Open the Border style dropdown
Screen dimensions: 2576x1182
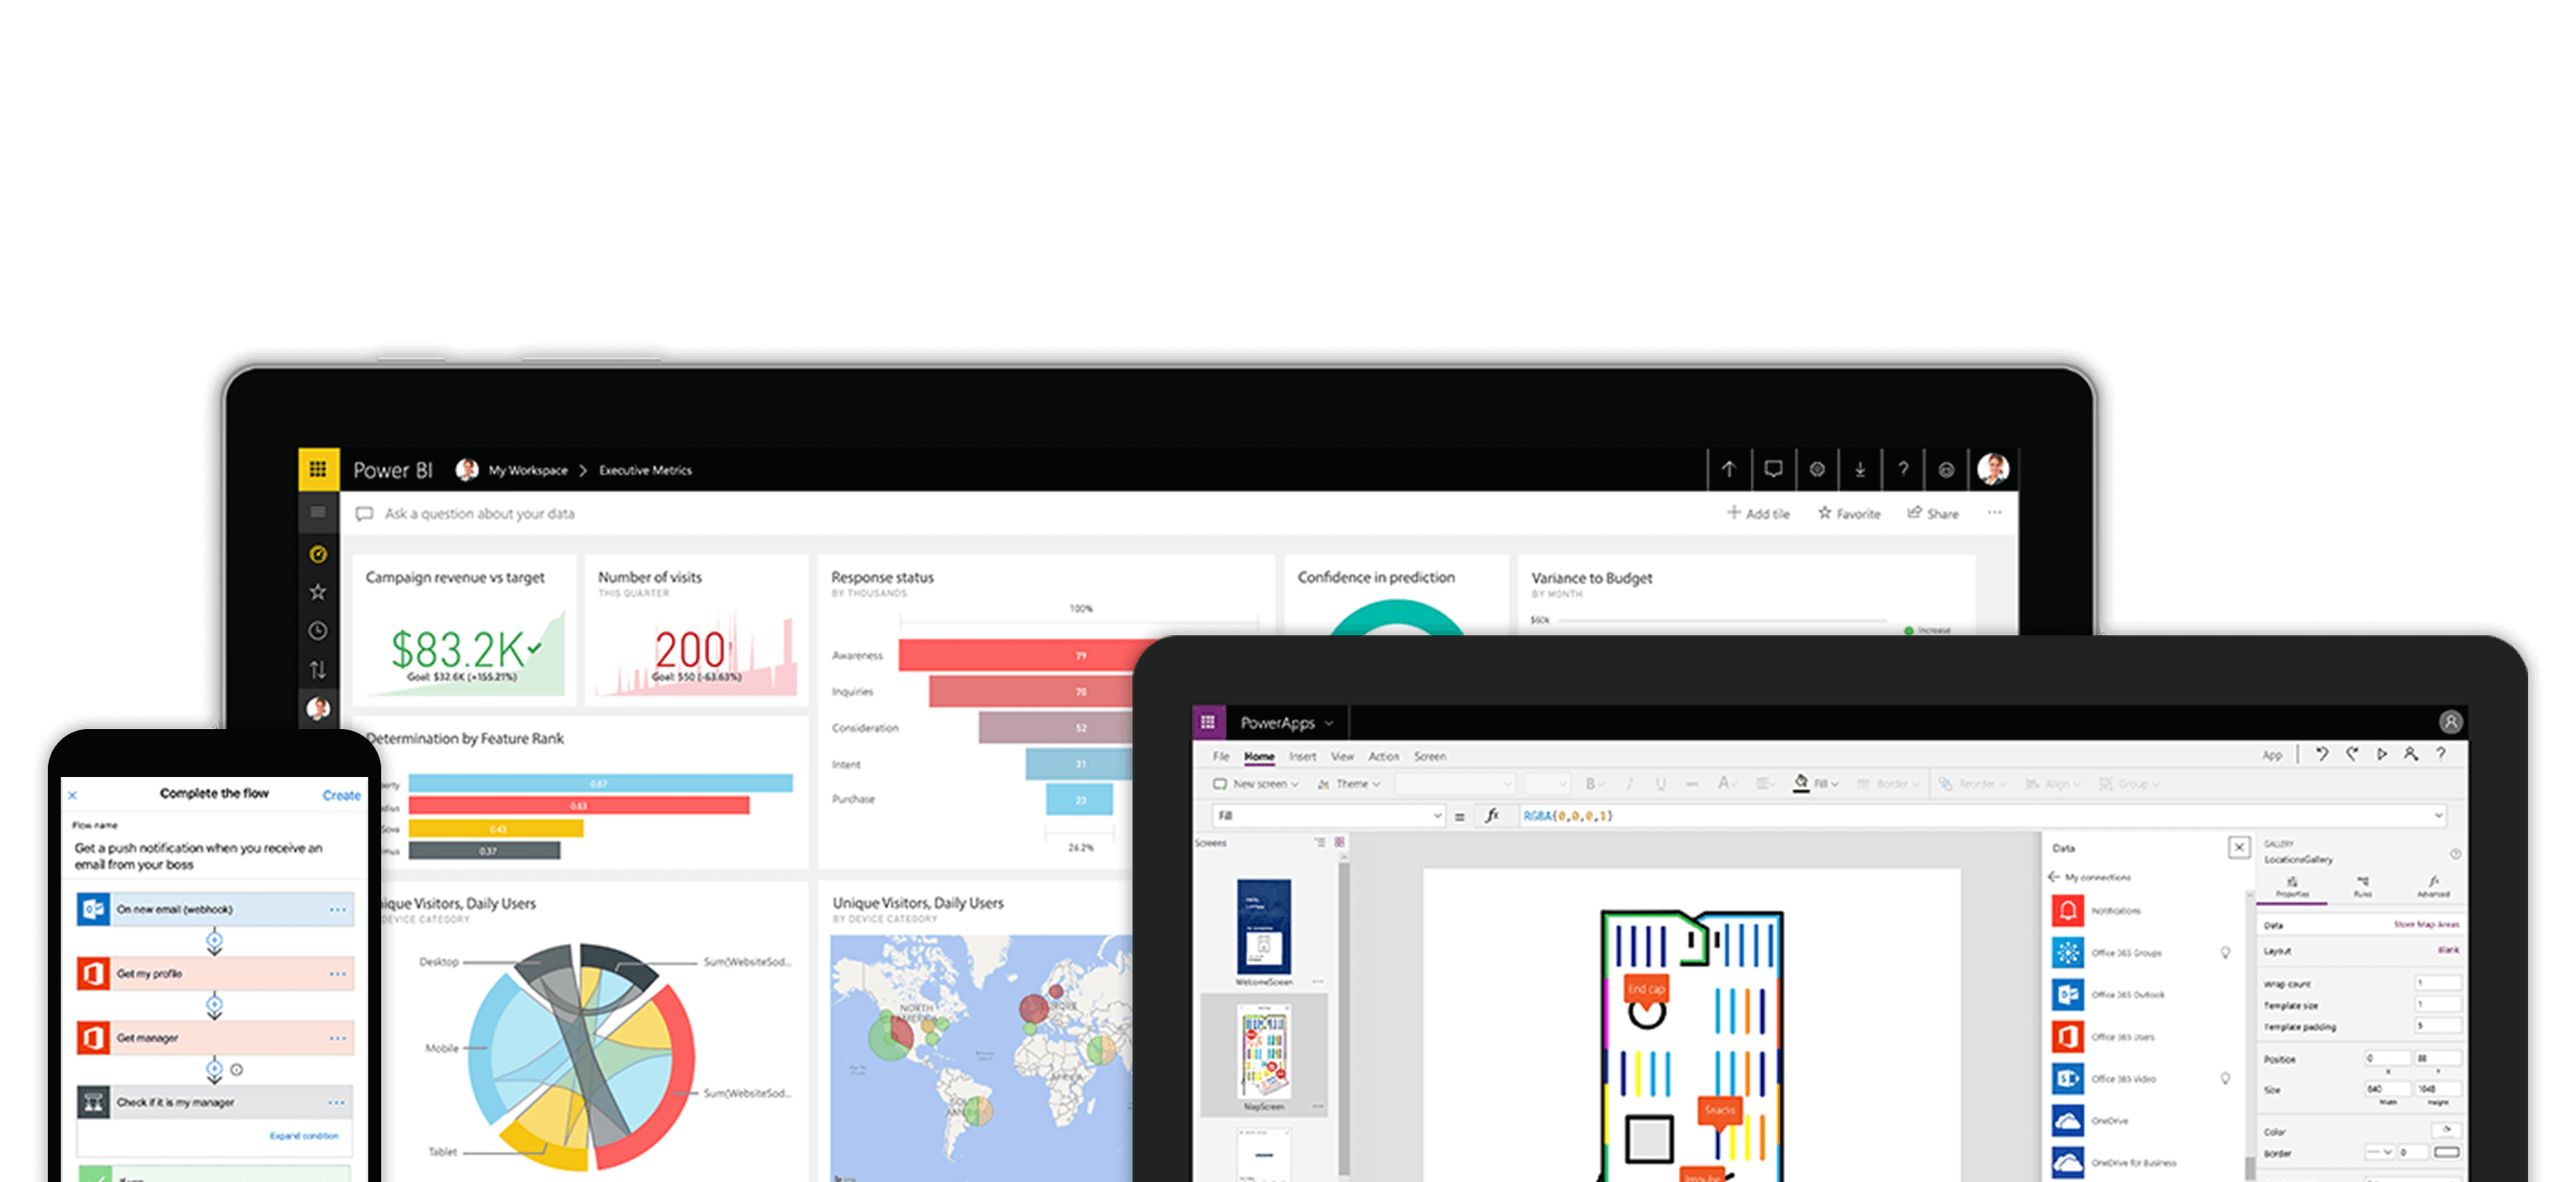coord(2379,1152)
